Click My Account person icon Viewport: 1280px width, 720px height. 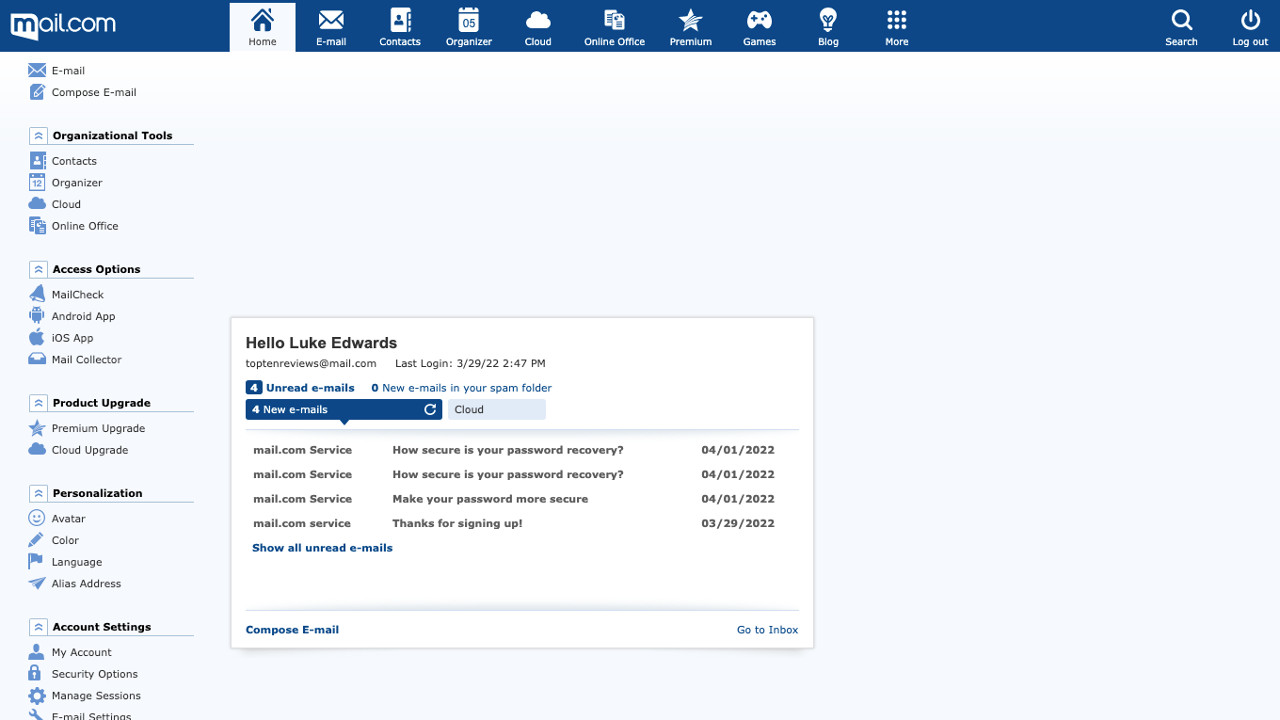pyautogui.click(x=37, y=652)
